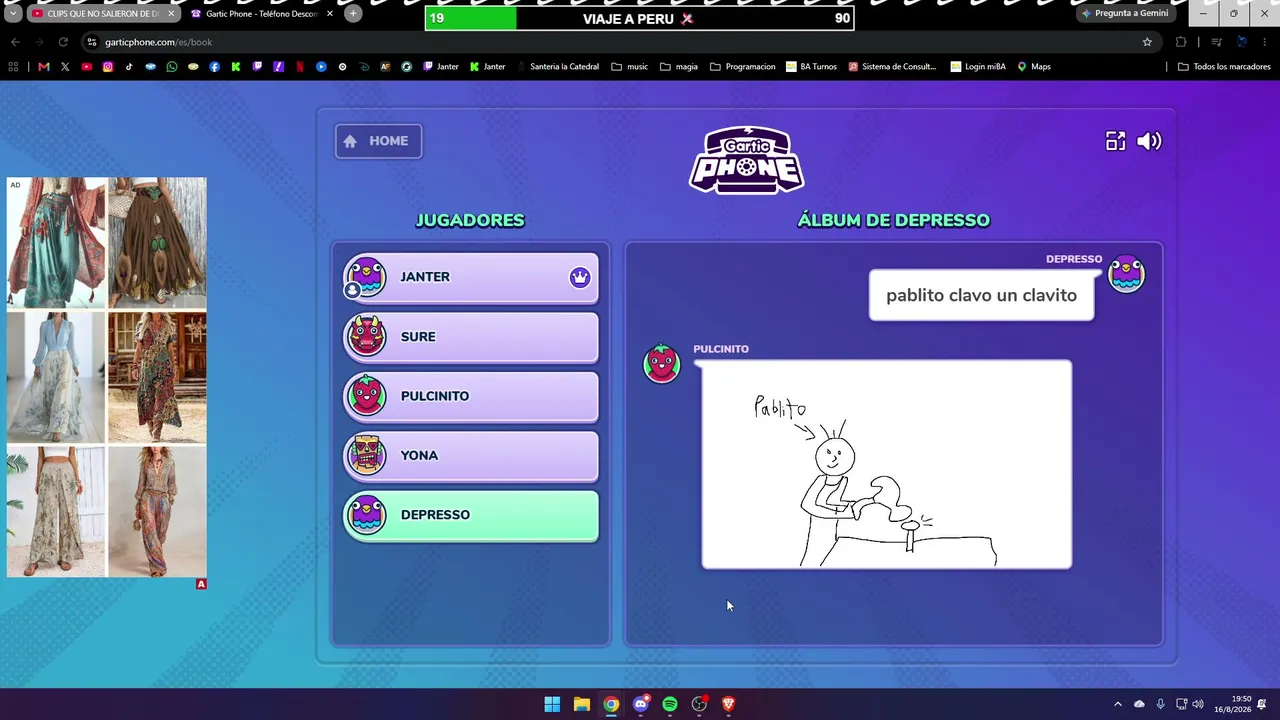Open the browser extensions menu

tap(1181, 42)
